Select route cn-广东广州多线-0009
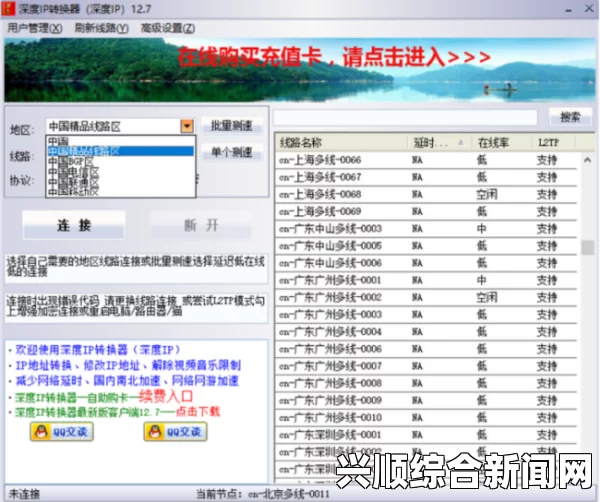 click(426, 401)
